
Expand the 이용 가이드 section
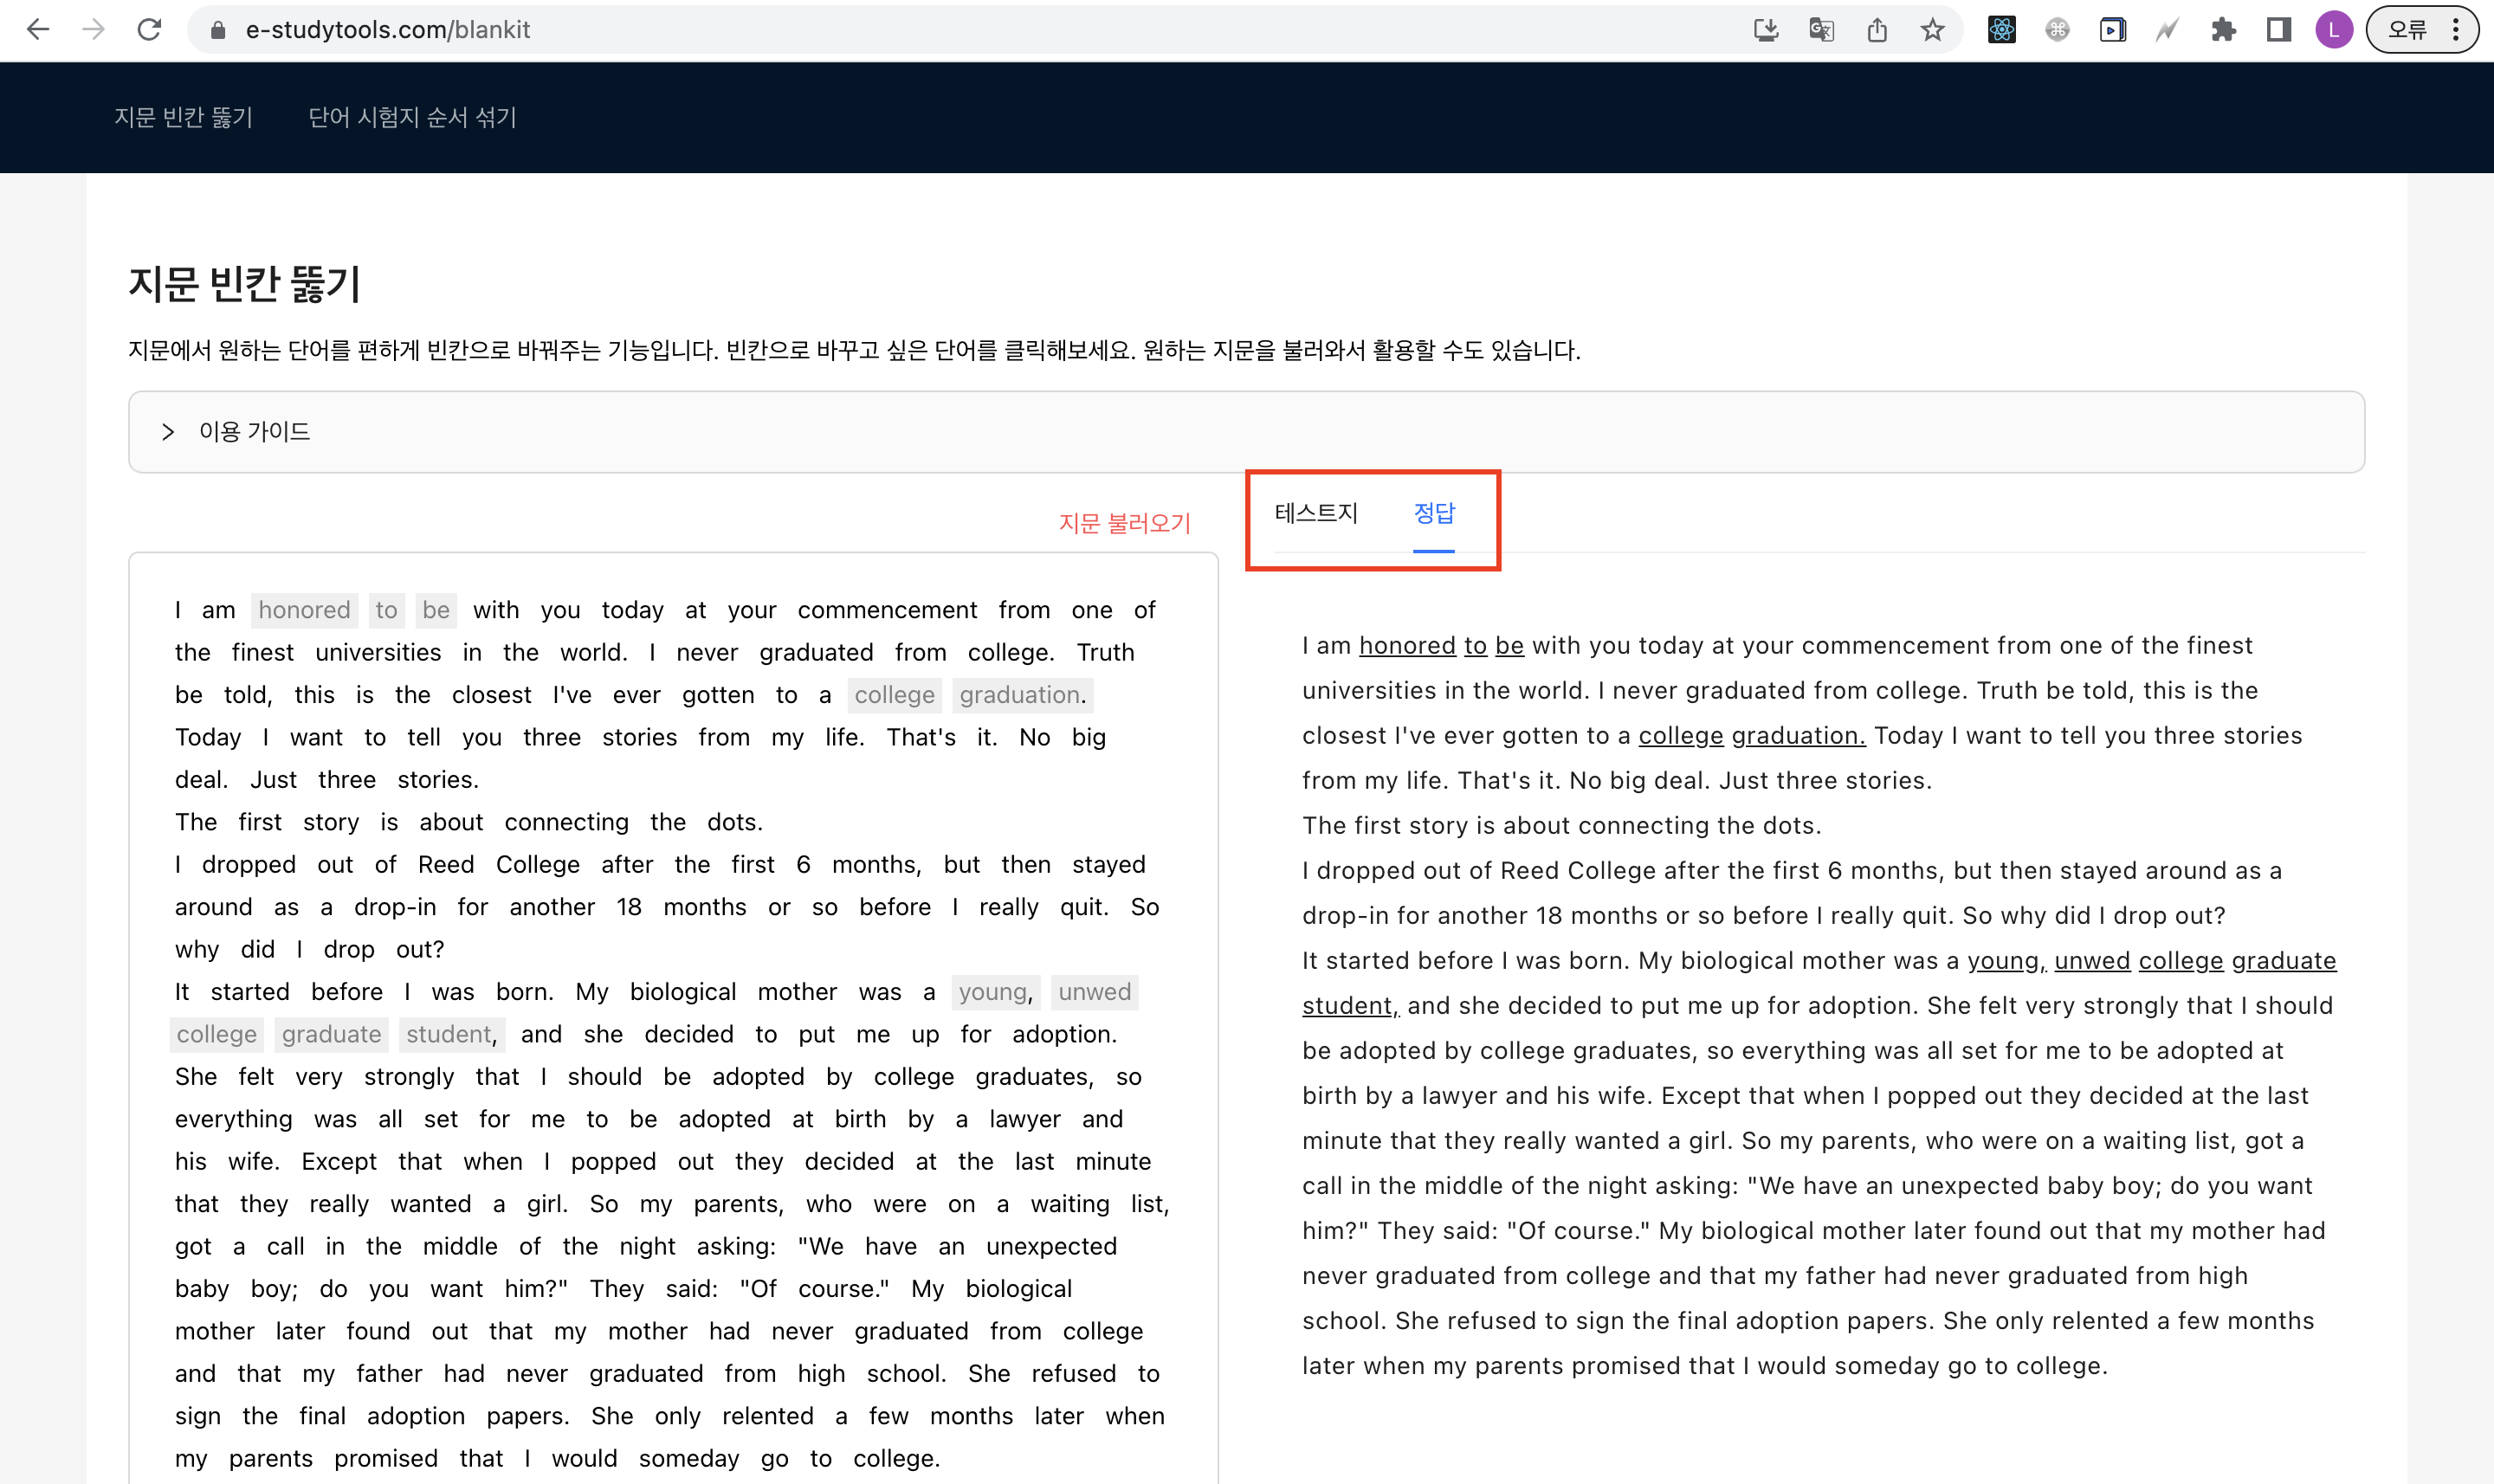[254, 432]
